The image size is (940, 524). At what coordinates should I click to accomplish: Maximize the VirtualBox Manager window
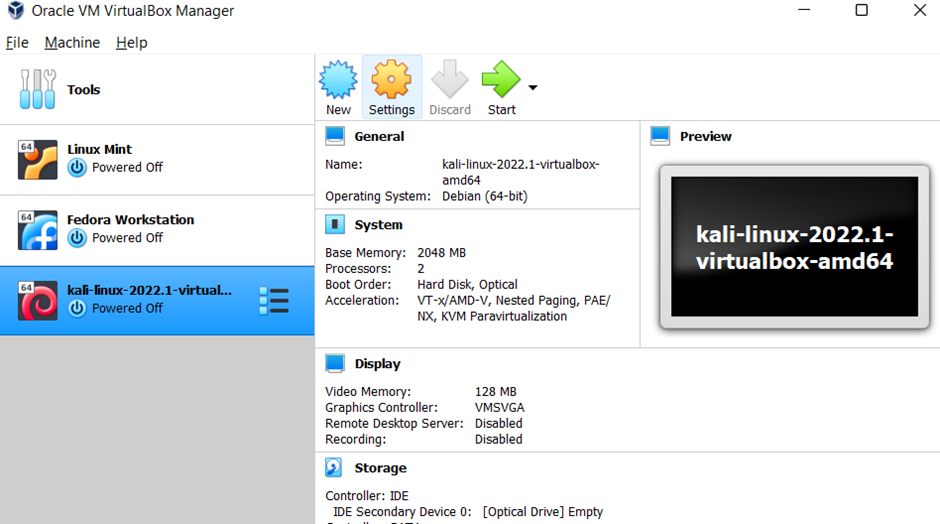coord(861,10)
